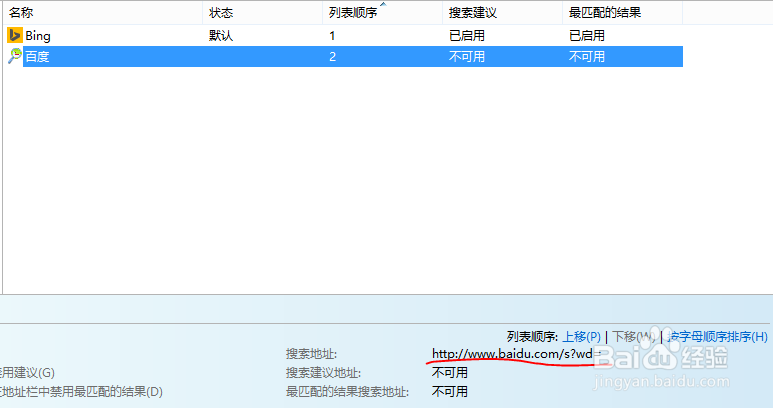
Task: Click the 下移(W) move down link
Action: click(x=634, y=337)
